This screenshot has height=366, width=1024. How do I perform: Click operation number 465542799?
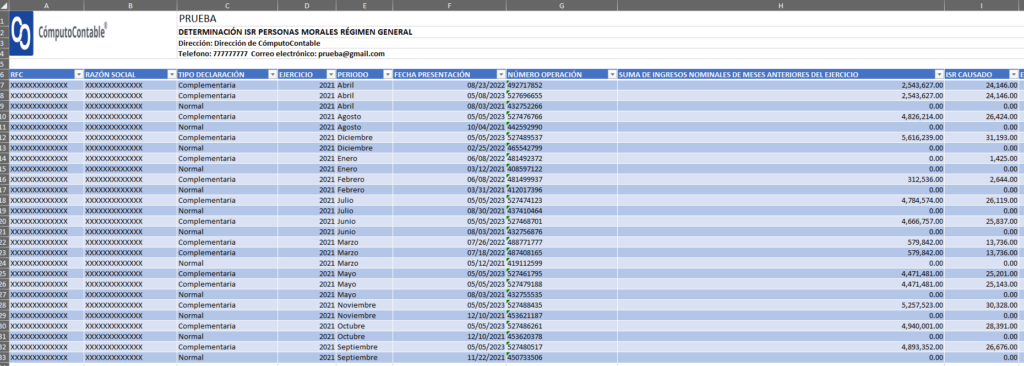click(x=524, y=148)
